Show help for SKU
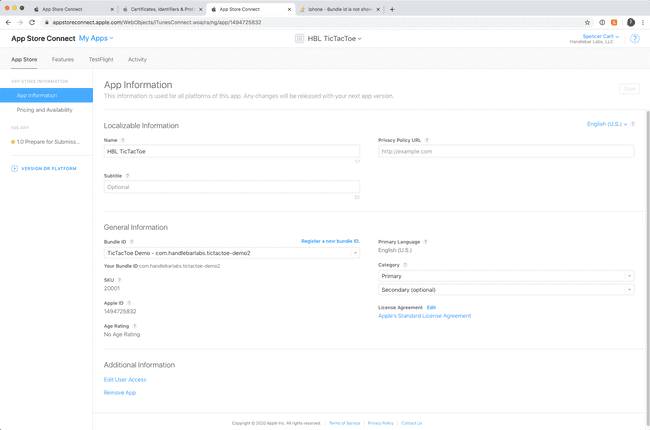The image size is (650, 430). pyautogui.click(x=119, y=280)
